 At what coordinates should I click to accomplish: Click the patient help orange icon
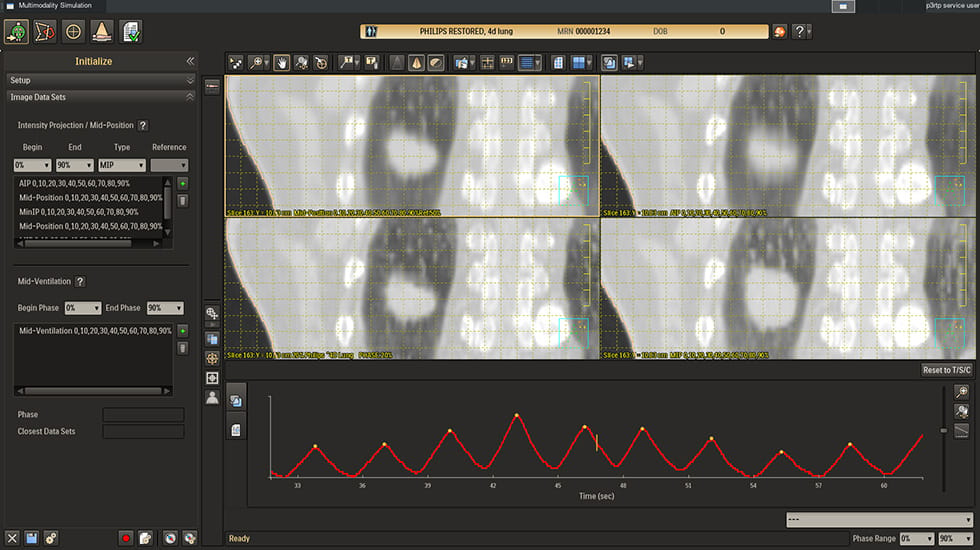coord(779,31)
